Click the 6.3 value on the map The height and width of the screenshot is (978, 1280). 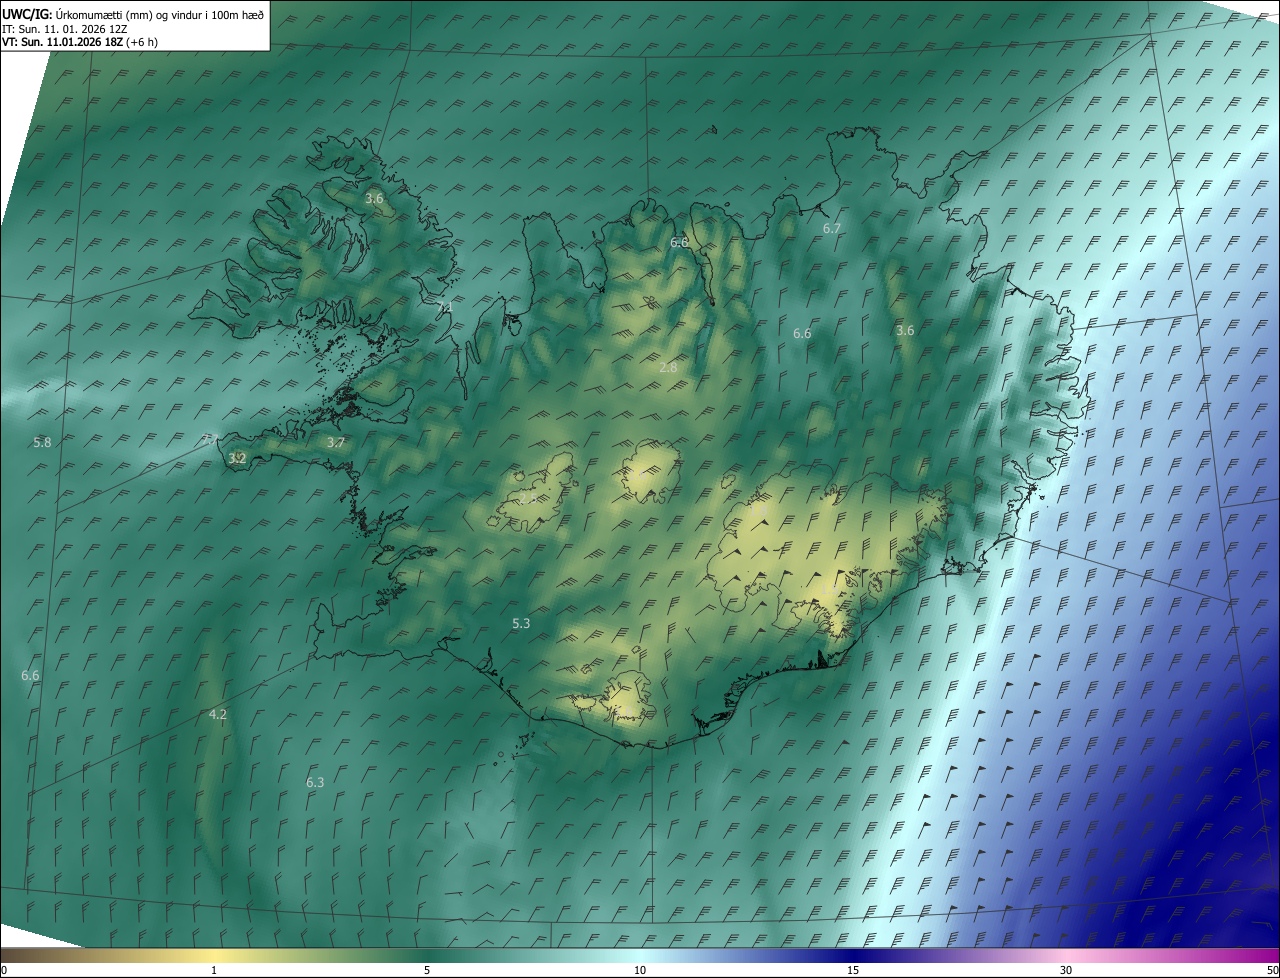point(315,783)
